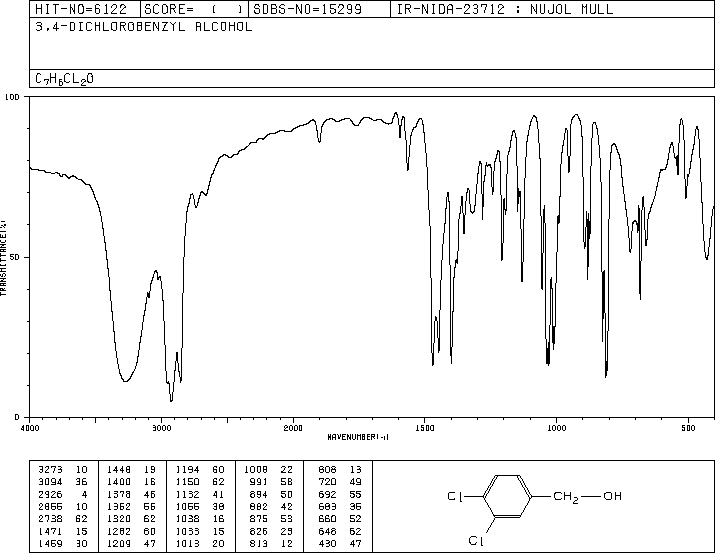
Task: Select the 1209 peak table entry
Action: click(131, 543)
